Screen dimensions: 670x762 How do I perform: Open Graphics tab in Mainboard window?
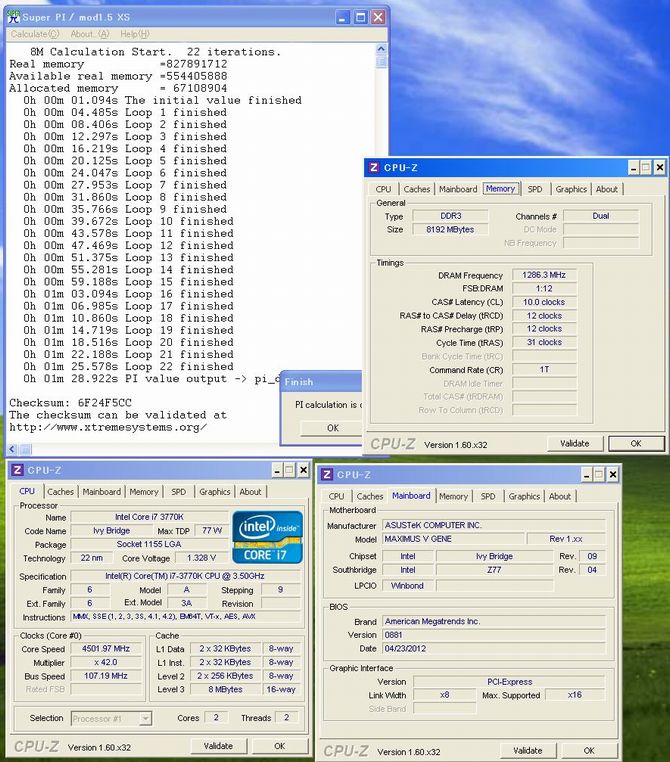(524, 497)
